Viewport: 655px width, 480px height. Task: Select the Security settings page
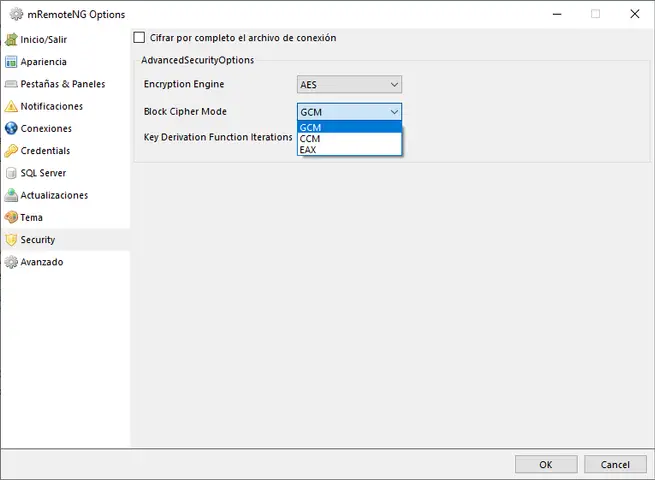tap(66, 240)
